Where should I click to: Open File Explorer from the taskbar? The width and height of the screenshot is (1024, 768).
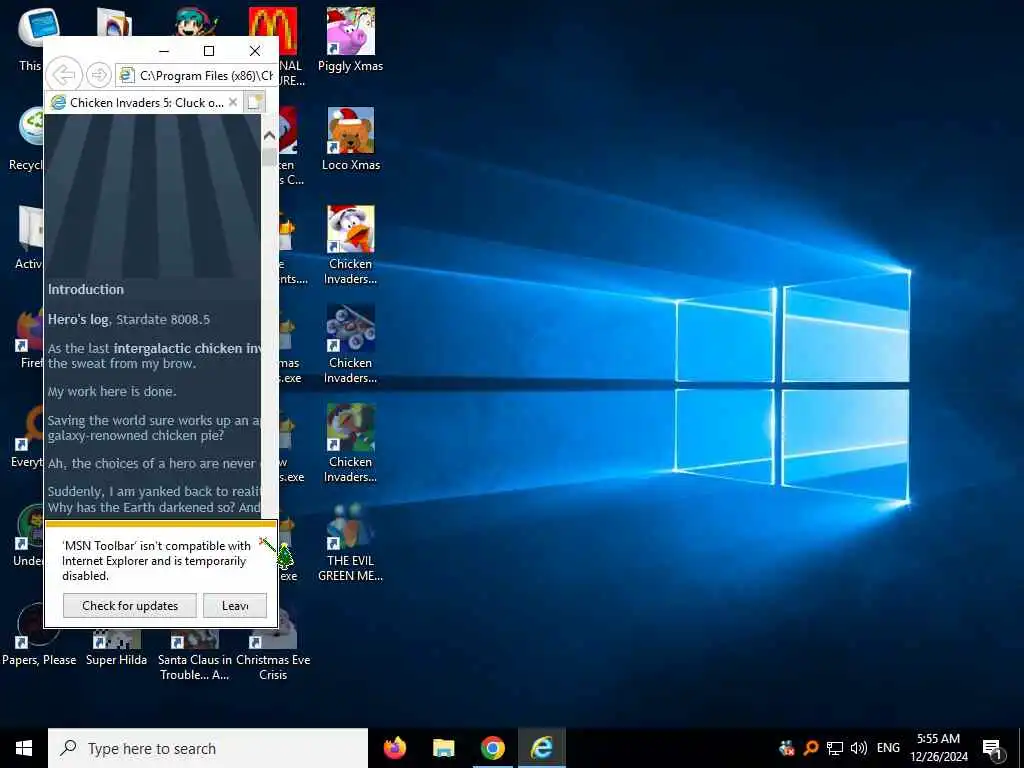443,748
